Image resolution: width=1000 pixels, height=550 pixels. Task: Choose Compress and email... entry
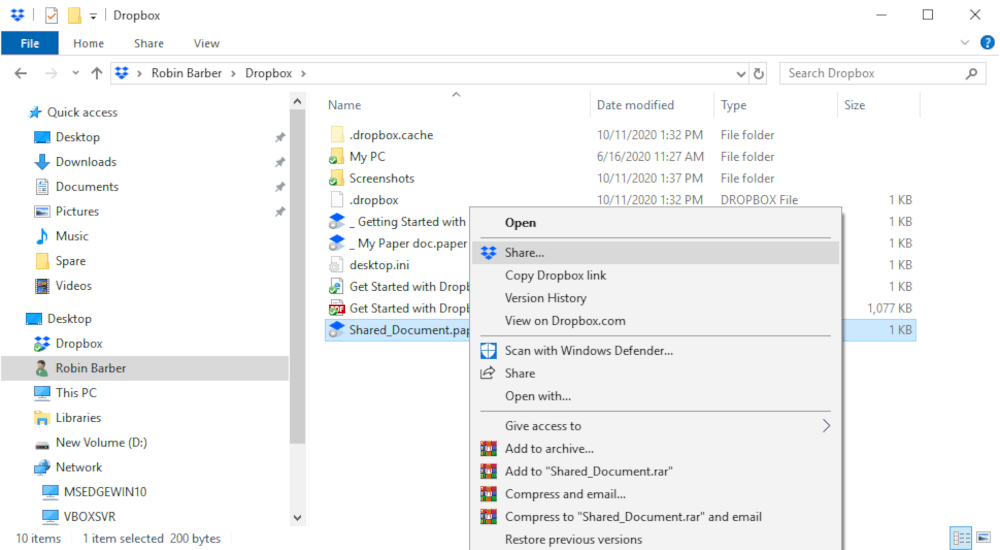tap(656, 494)
